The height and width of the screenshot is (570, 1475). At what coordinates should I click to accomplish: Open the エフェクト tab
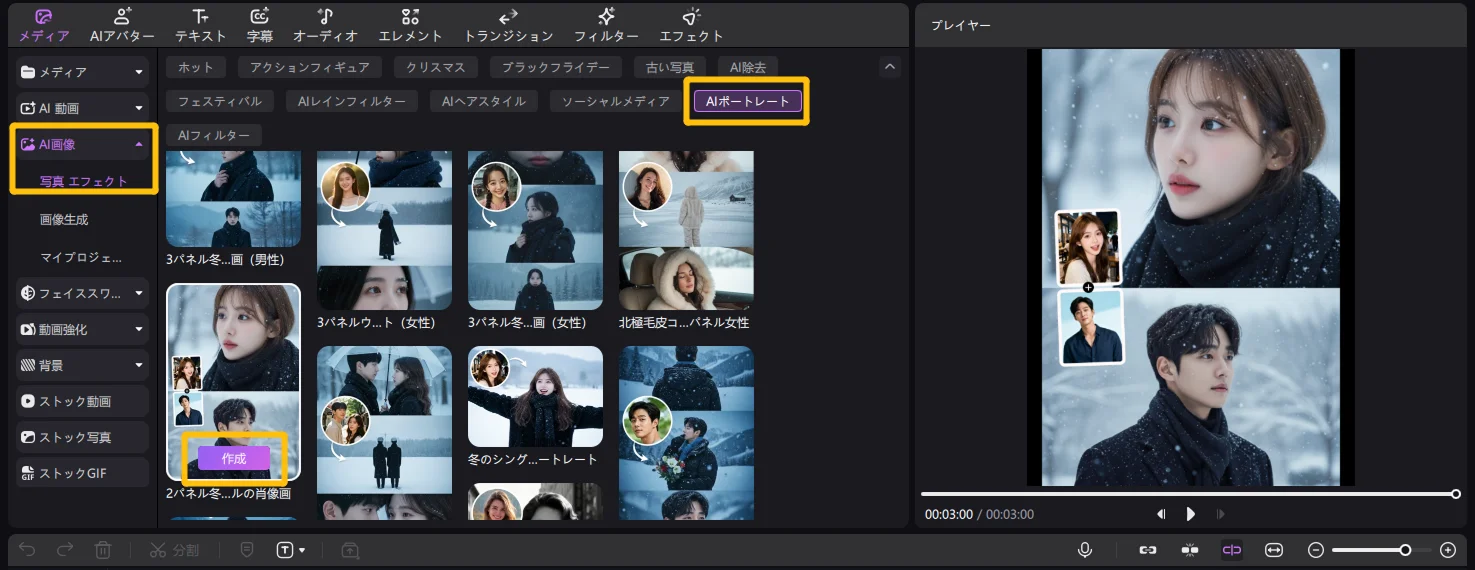[x=691, y=25]
